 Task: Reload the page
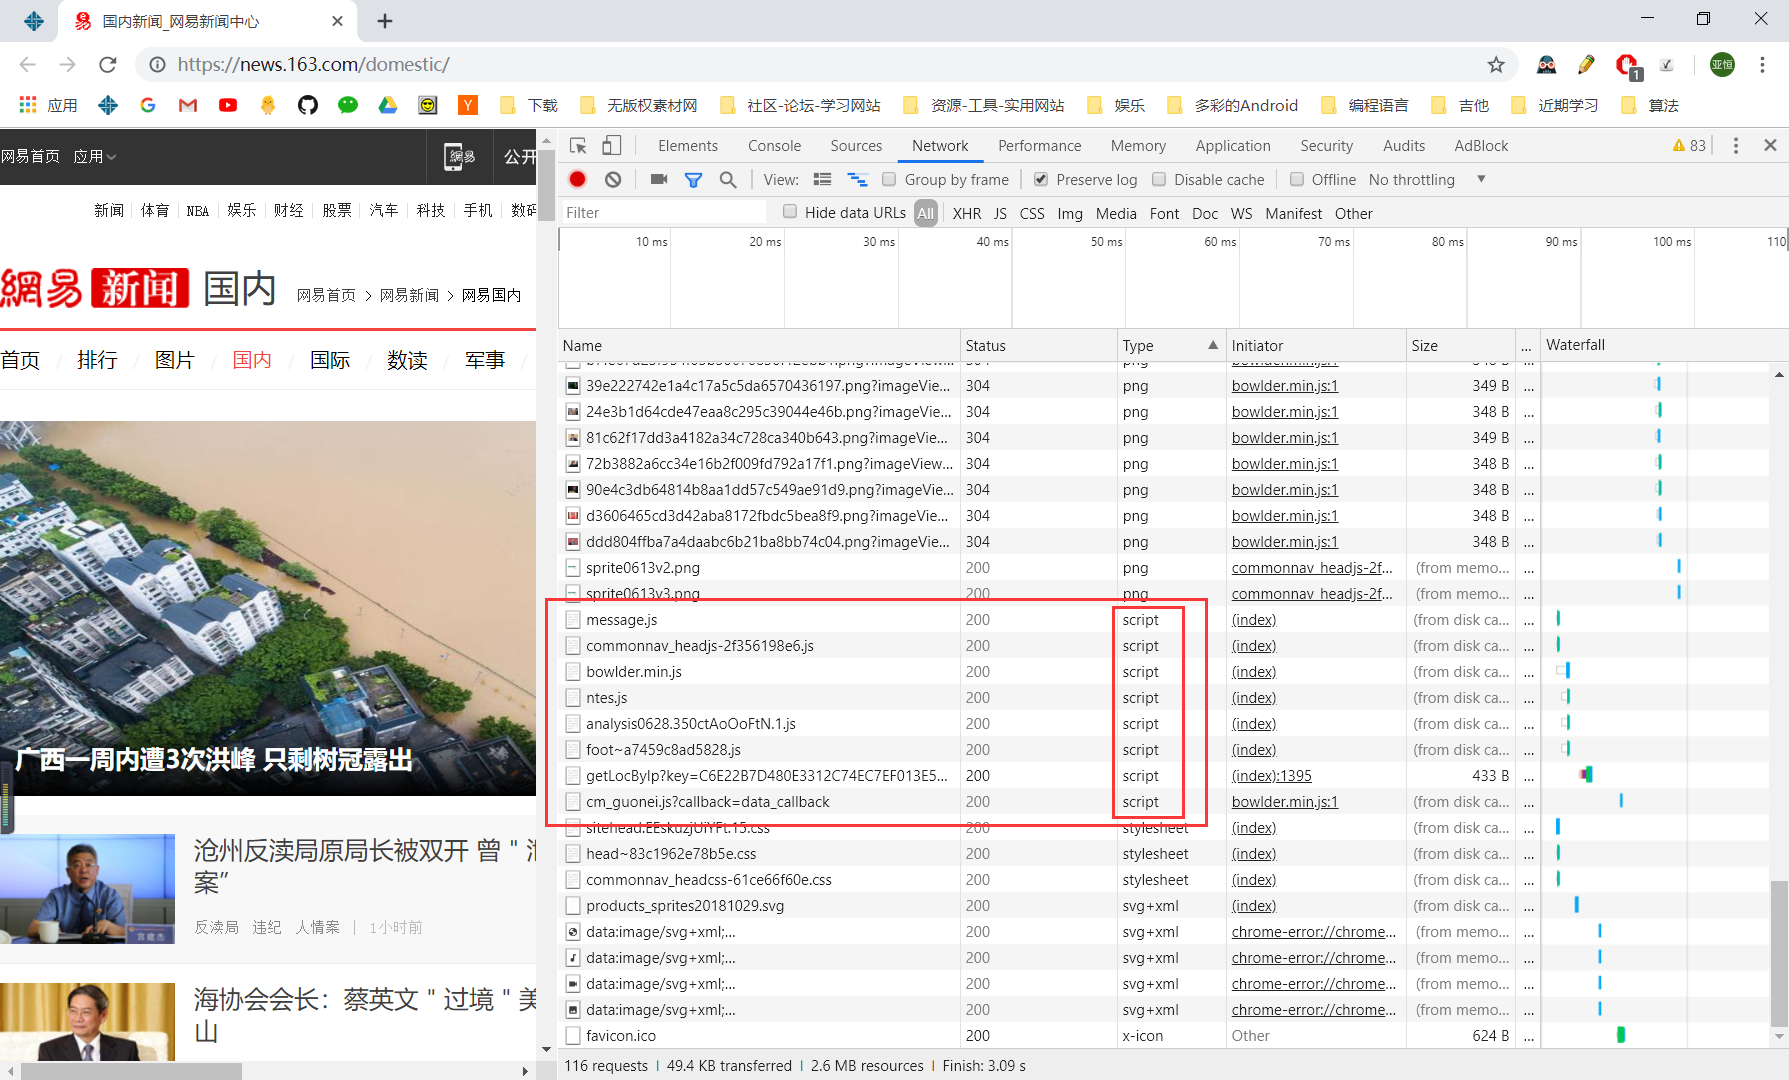tap(108, 65)
